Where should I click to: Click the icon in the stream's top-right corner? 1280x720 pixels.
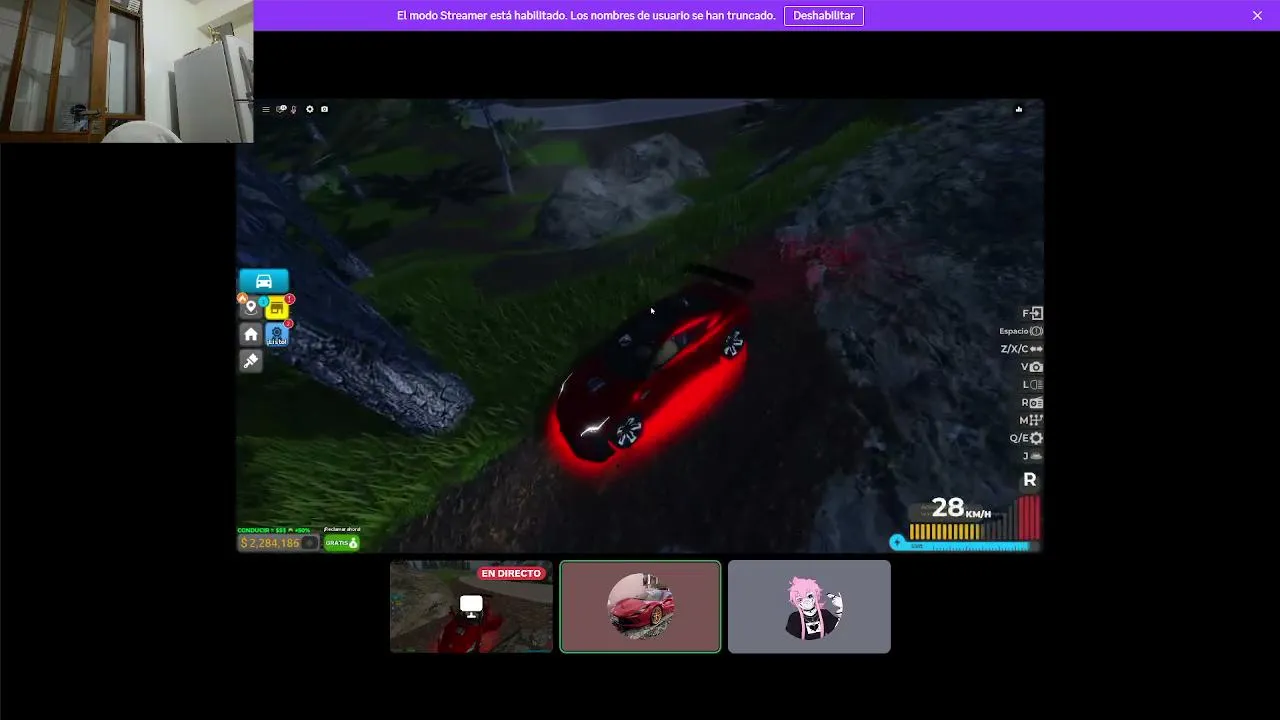pyautogui.click(x=1018, y=109)
